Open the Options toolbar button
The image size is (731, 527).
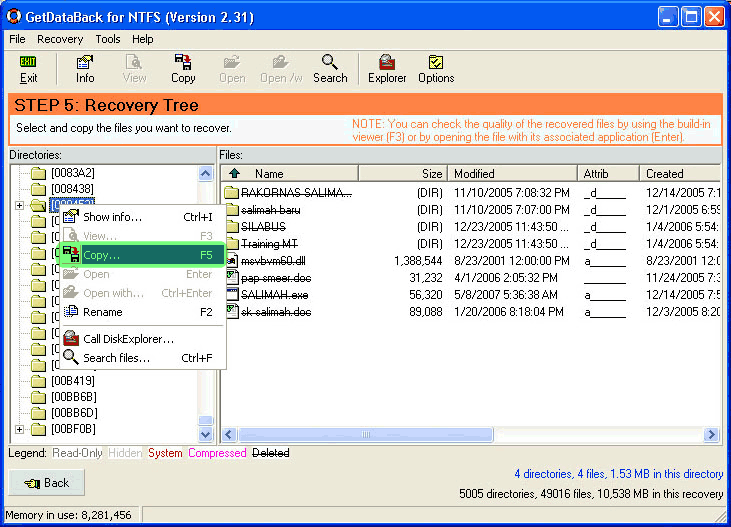pyautogui.click(x=436, y=69)
